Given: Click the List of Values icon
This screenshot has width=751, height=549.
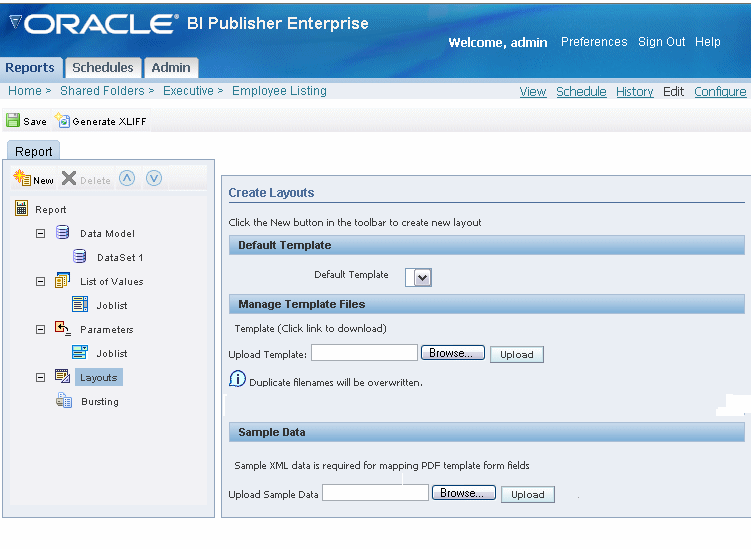Looking at the screenshot, I should pyautogui.click(x=62, y=280).
